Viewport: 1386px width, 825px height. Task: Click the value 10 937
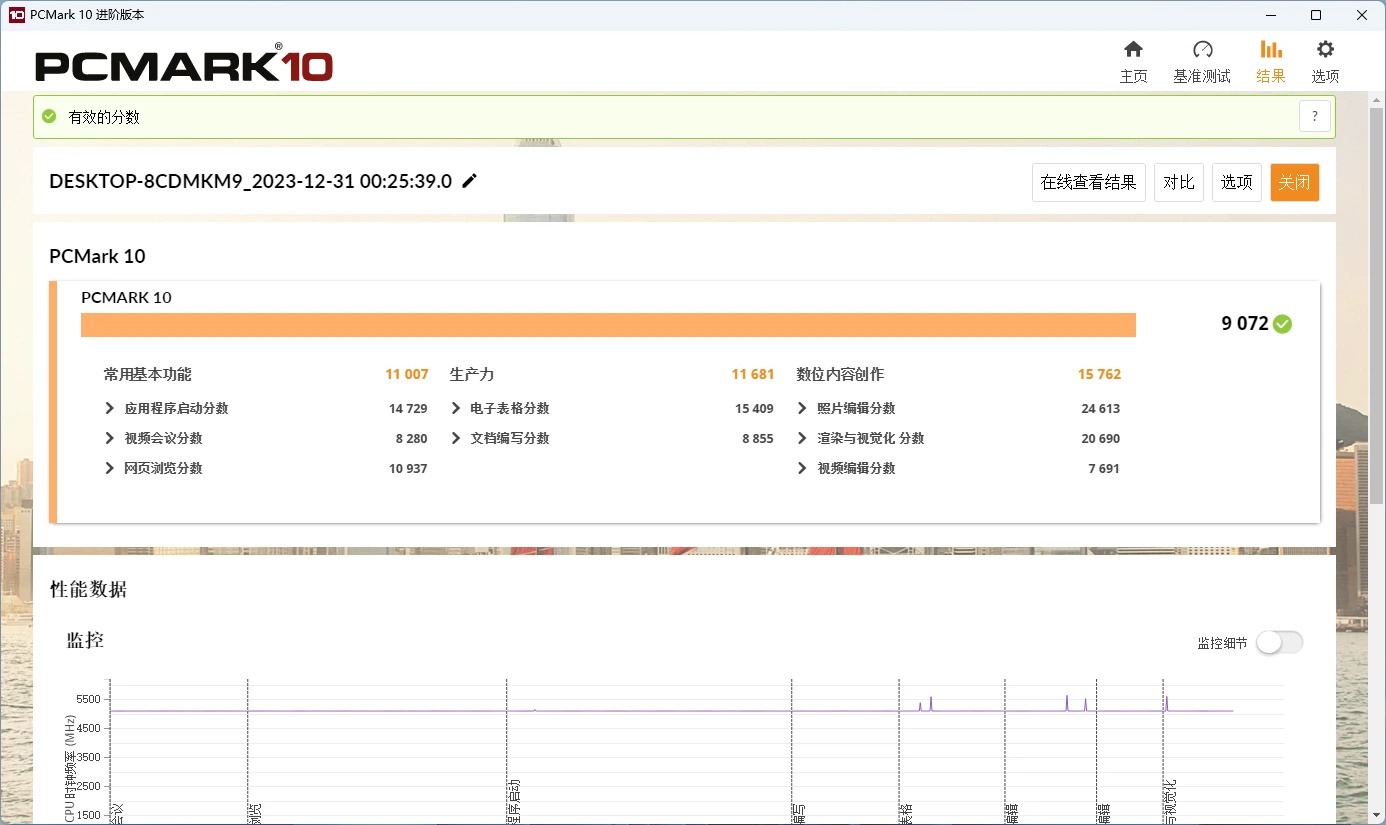point(408,468)
